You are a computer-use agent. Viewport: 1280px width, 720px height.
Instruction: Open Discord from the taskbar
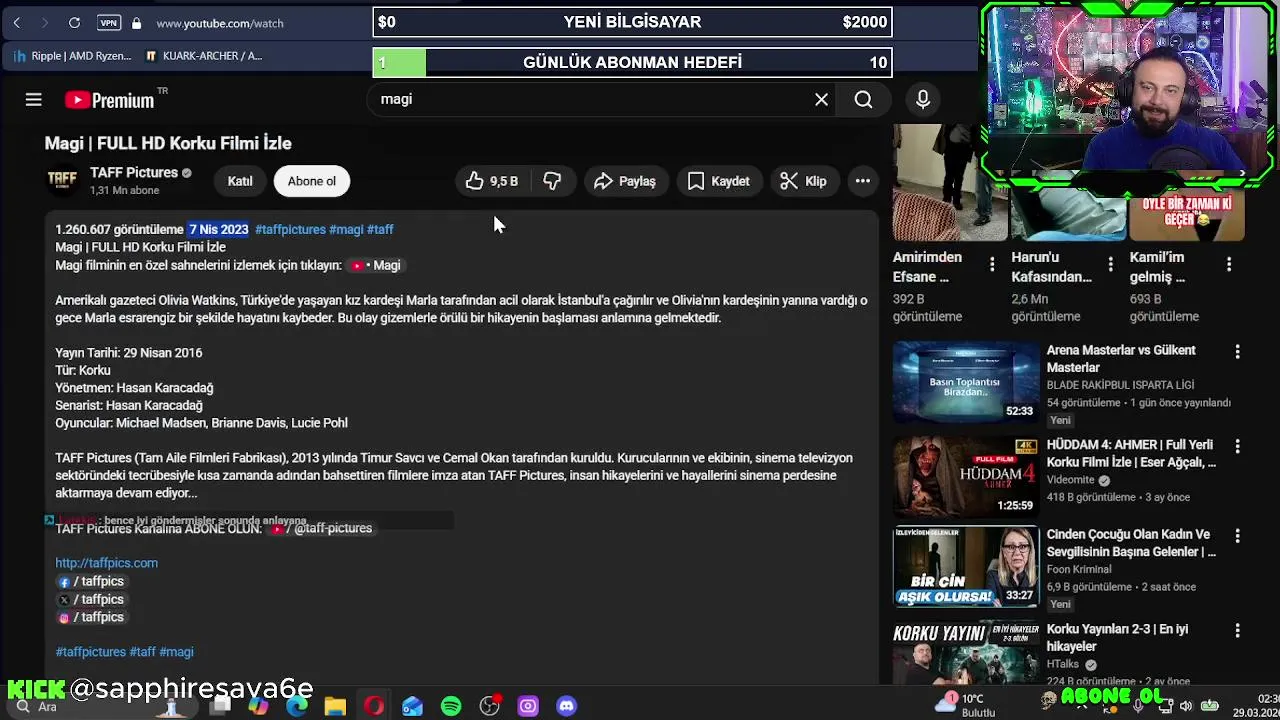[x=566, y=706]
